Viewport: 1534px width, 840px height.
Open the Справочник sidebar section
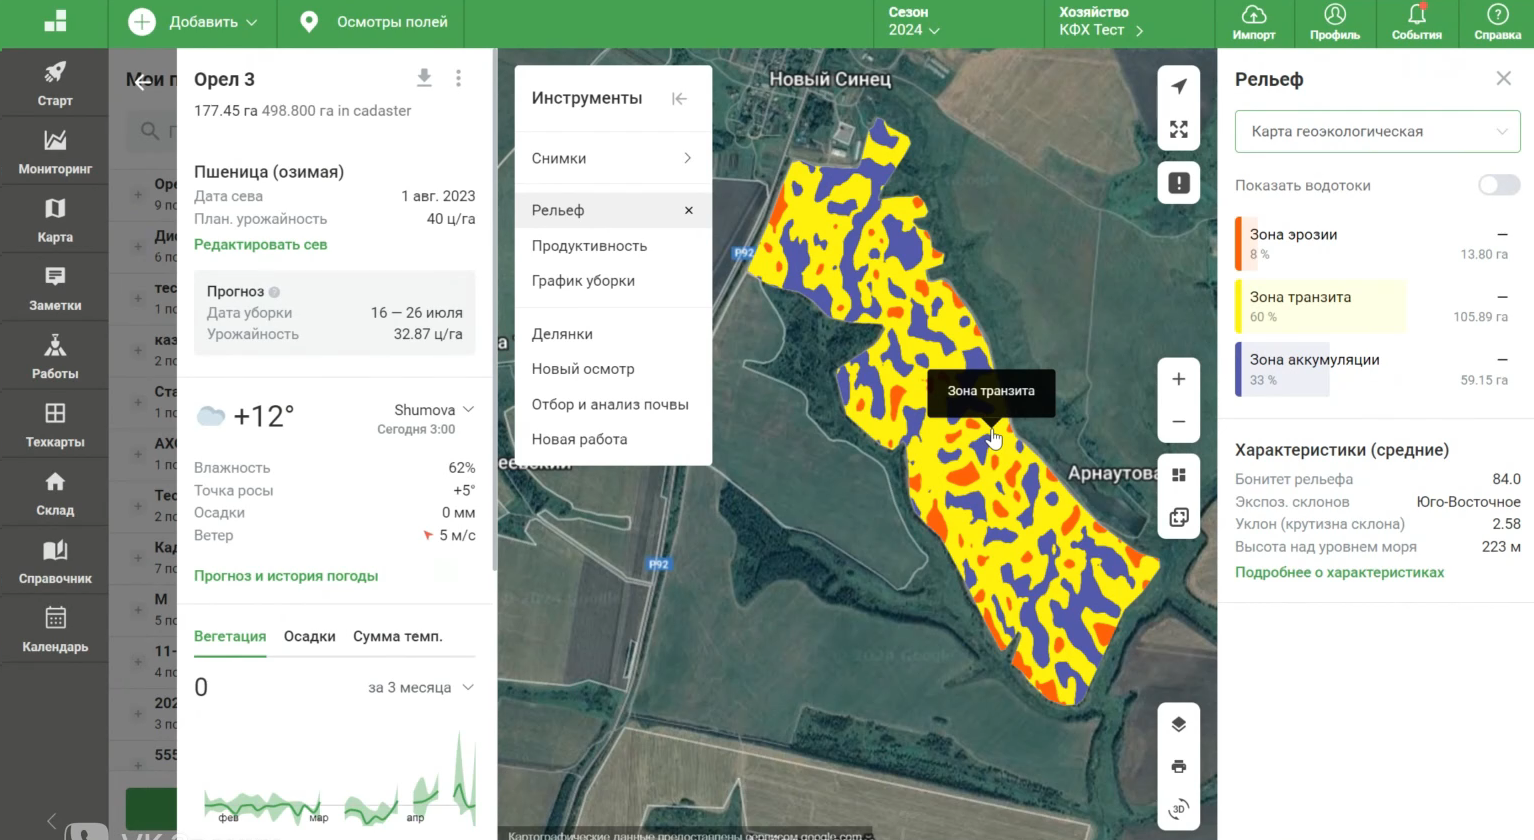[x=54, y=561]
